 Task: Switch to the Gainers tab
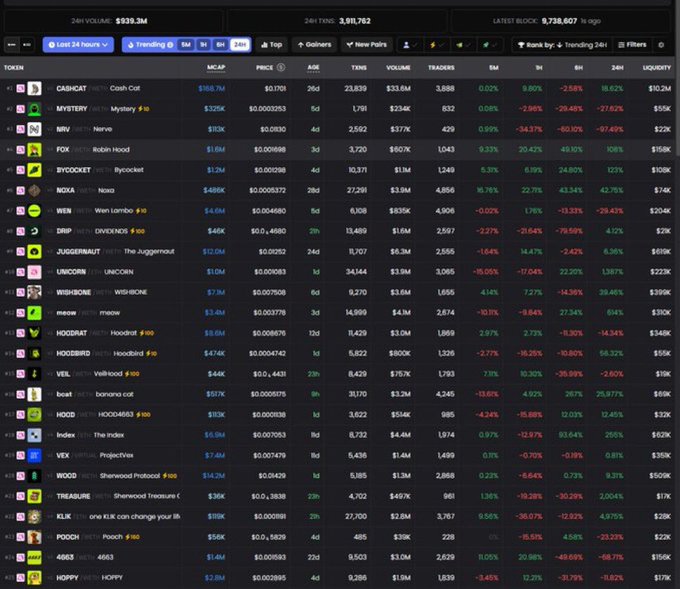314,45
